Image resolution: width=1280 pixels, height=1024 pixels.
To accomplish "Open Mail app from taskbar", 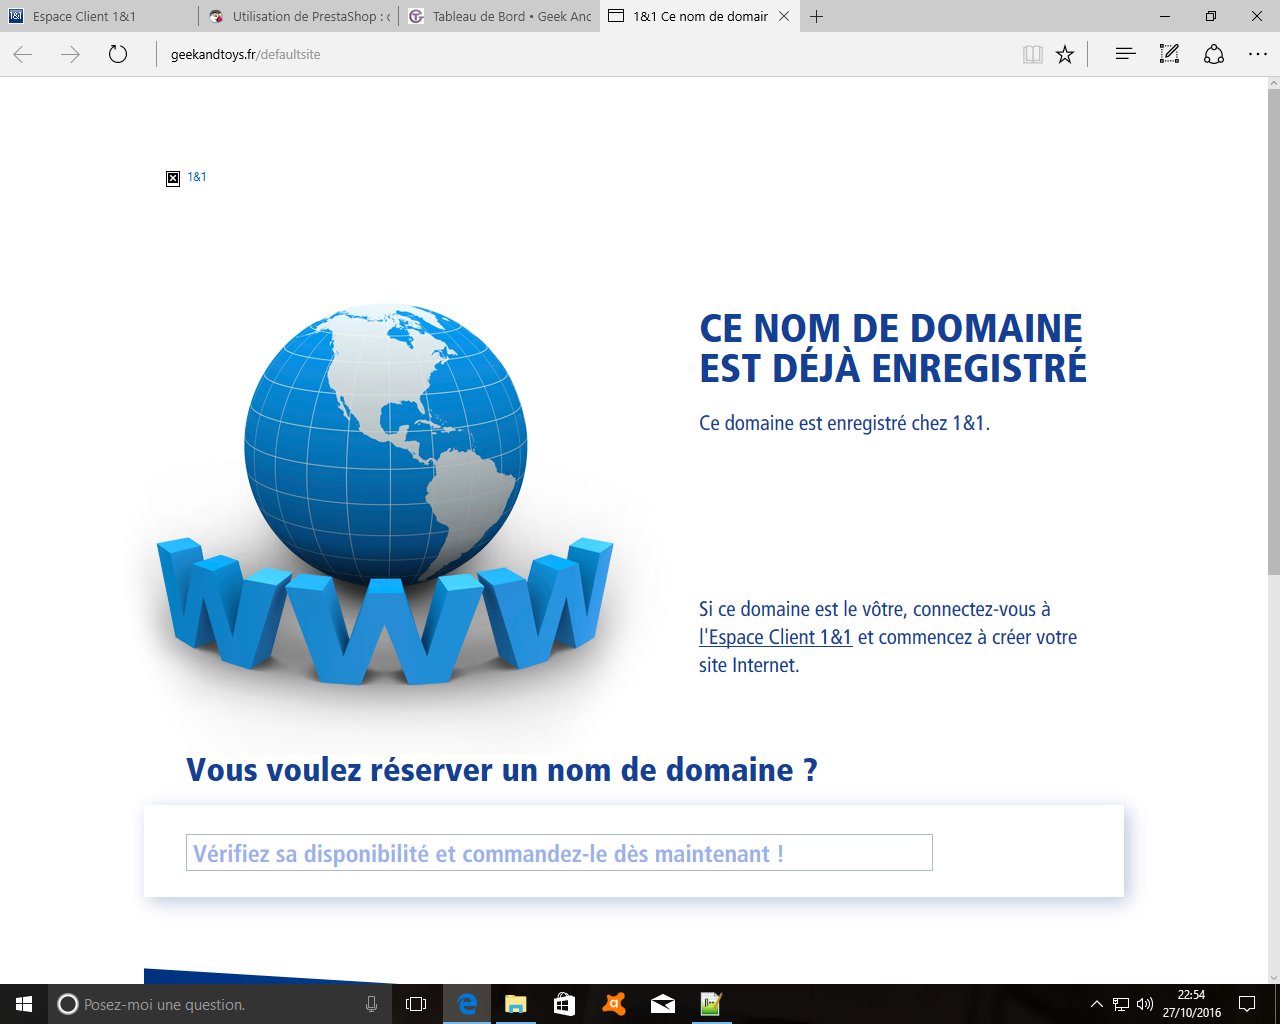I will click(662, 1004).
